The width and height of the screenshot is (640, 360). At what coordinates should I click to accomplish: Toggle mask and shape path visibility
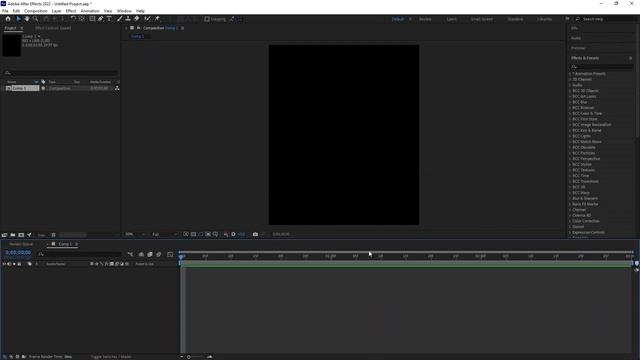(x=200, y=234)
